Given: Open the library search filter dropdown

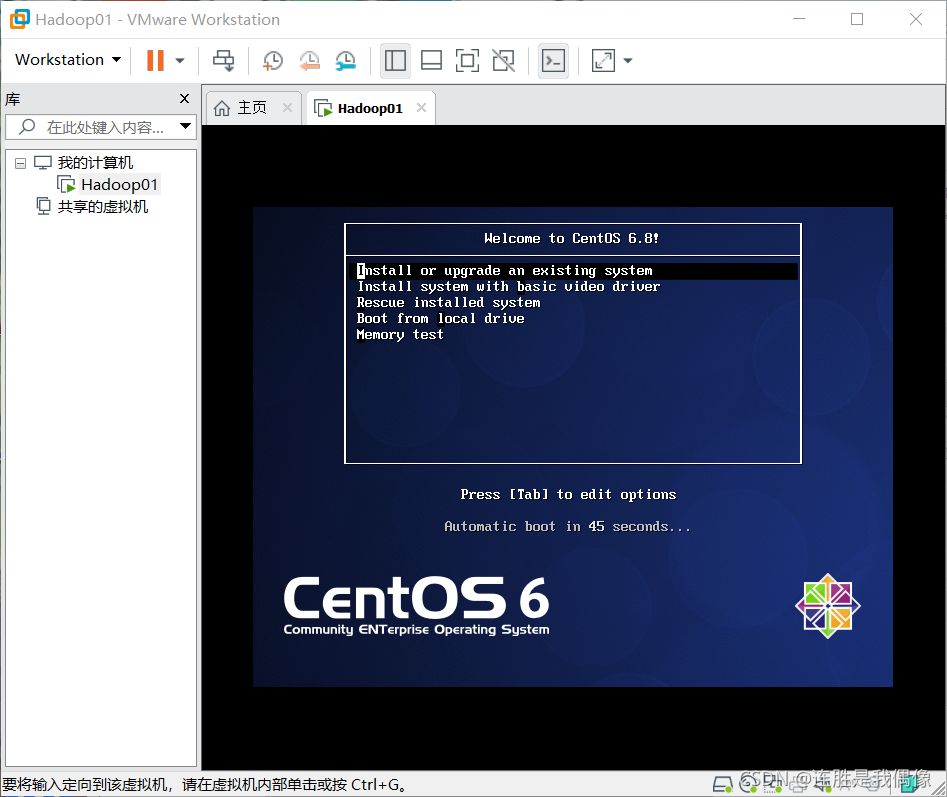Looking at the screenshot, I should tap(185, 127).
